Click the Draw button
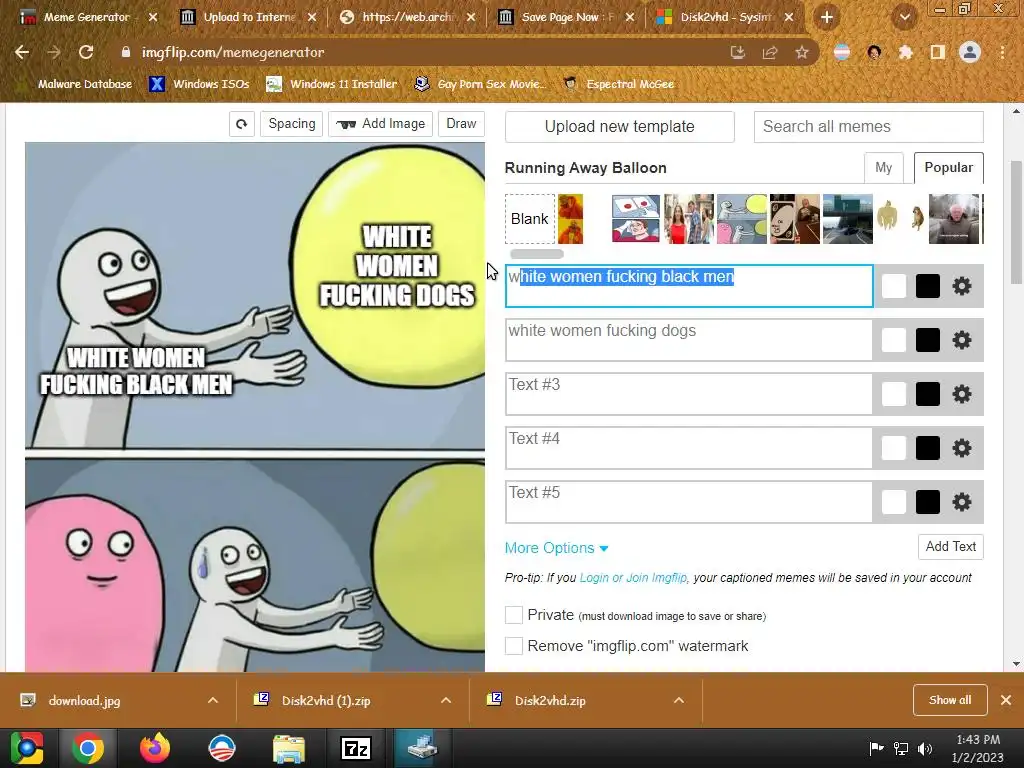Screen dimensions: 1024x768 (461, 123)
